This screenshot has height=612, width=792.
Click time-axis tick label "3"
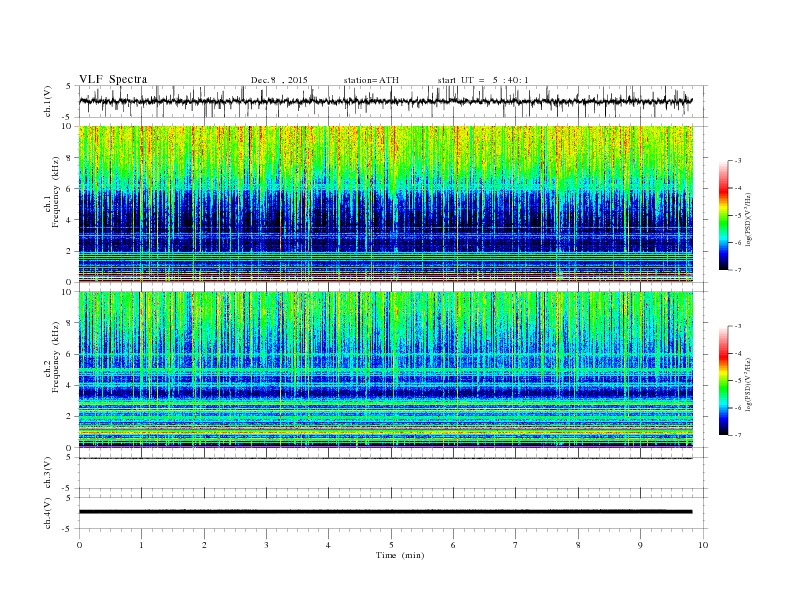click(266, 545)
